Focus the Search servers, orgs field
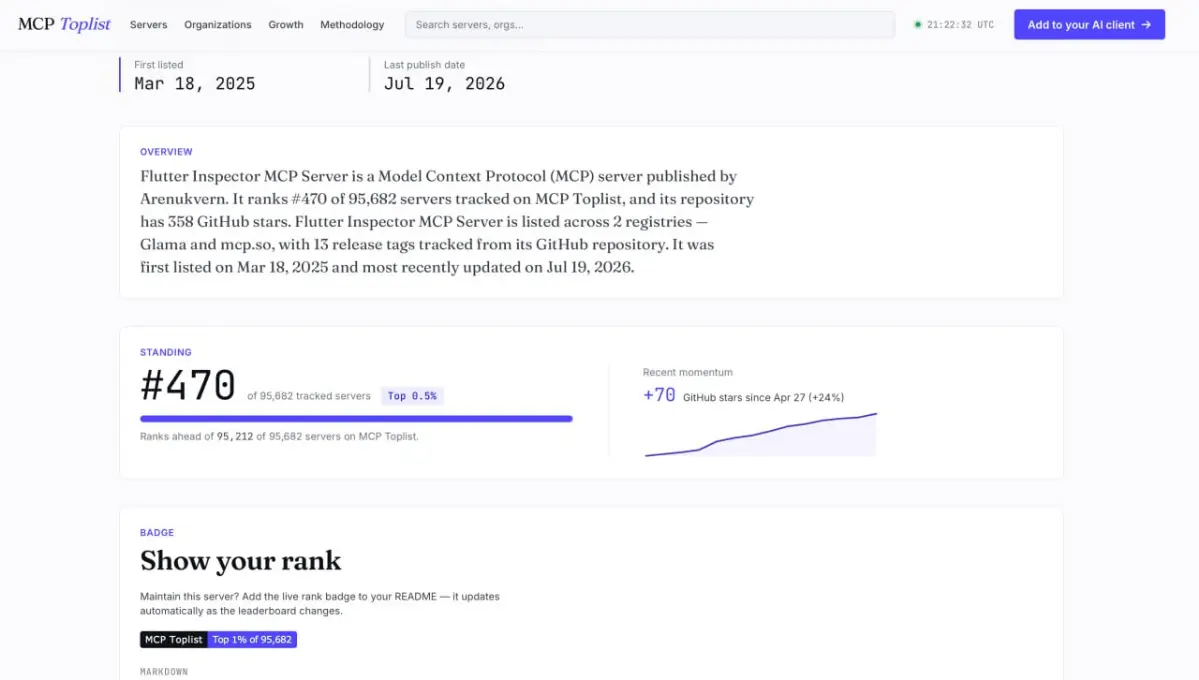 pyautogui.click(x=650, y=24)
